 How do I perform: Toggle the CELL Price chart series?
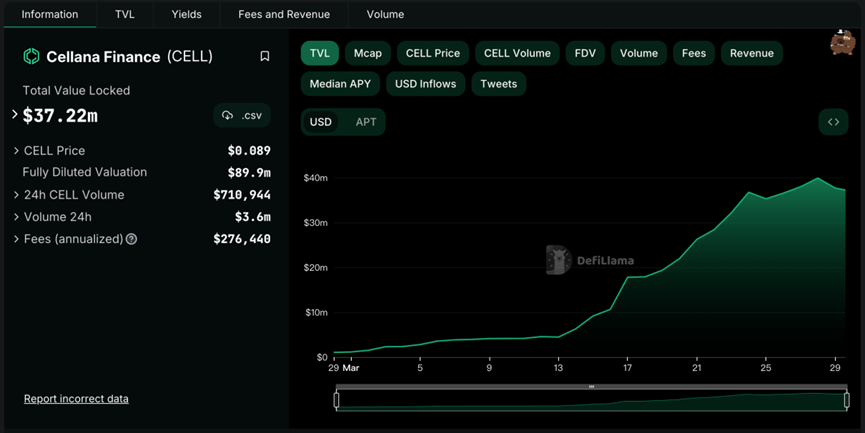pos(433,53)
